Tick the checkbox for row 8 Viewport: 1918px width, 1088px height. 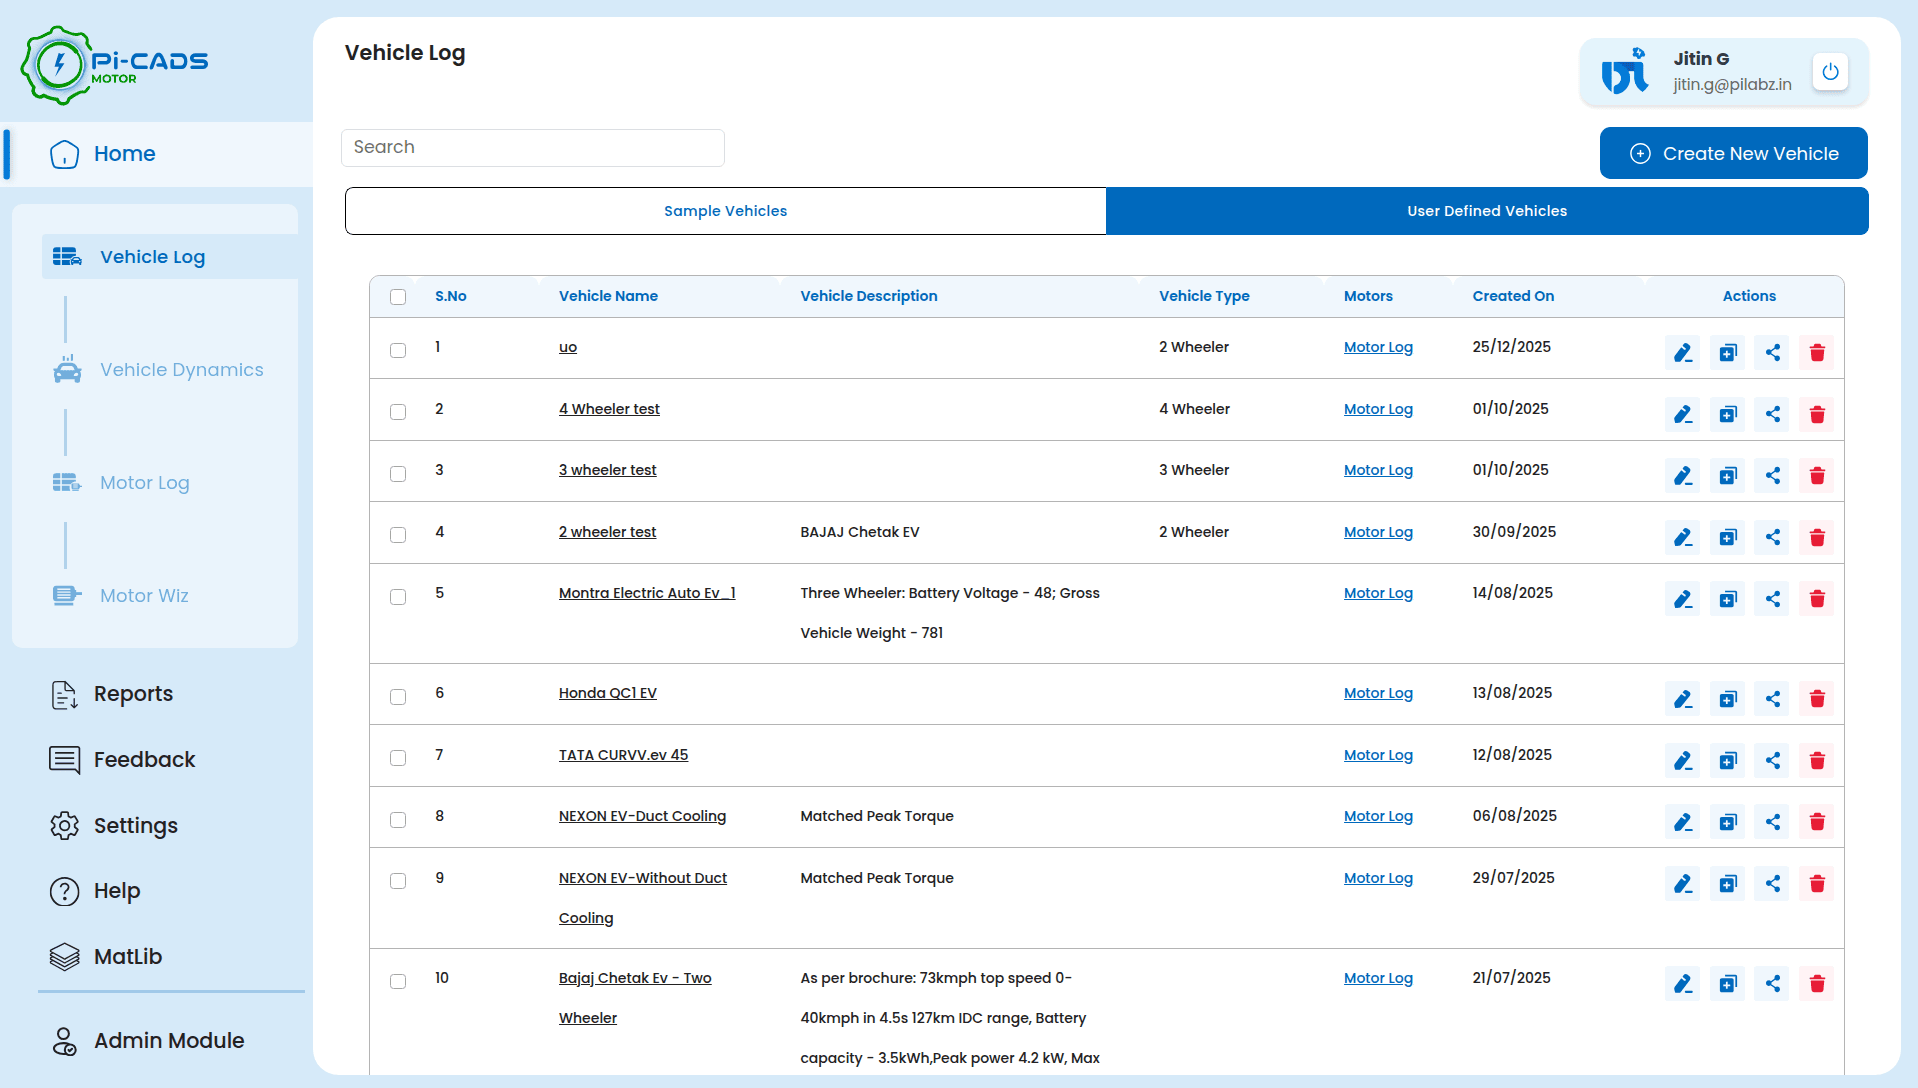point(398,819)
